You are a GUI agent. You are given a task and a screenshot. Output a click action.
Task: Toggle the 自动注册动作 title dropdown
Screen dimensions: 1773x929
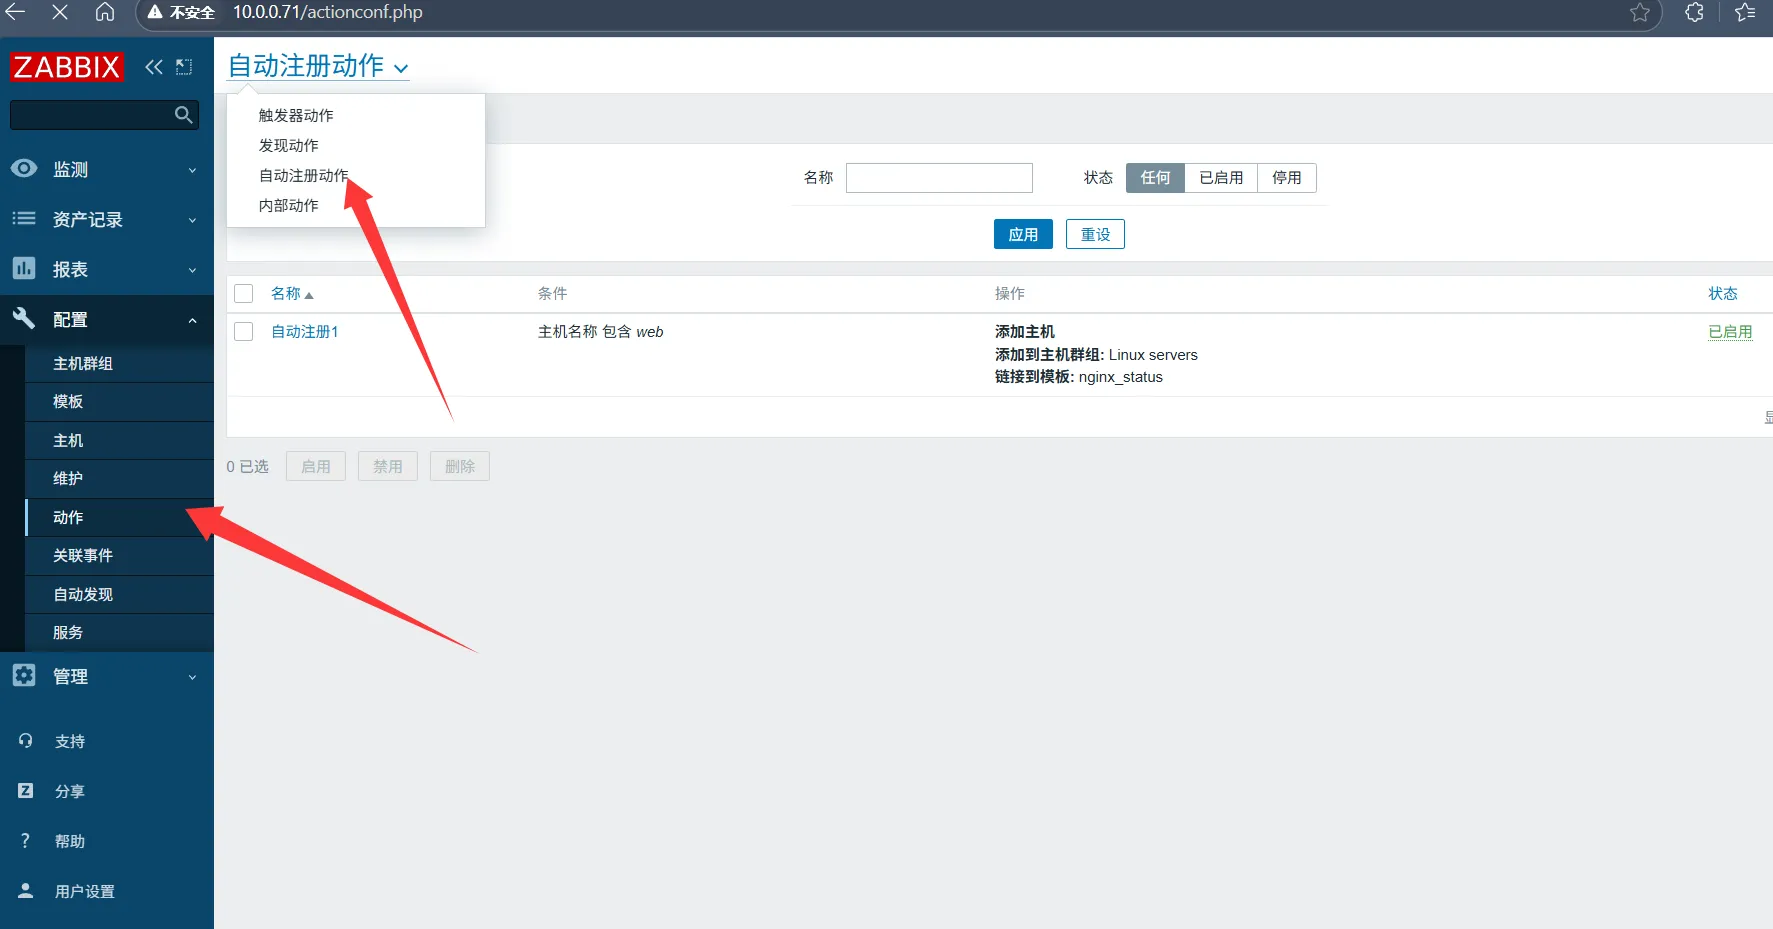318,67
